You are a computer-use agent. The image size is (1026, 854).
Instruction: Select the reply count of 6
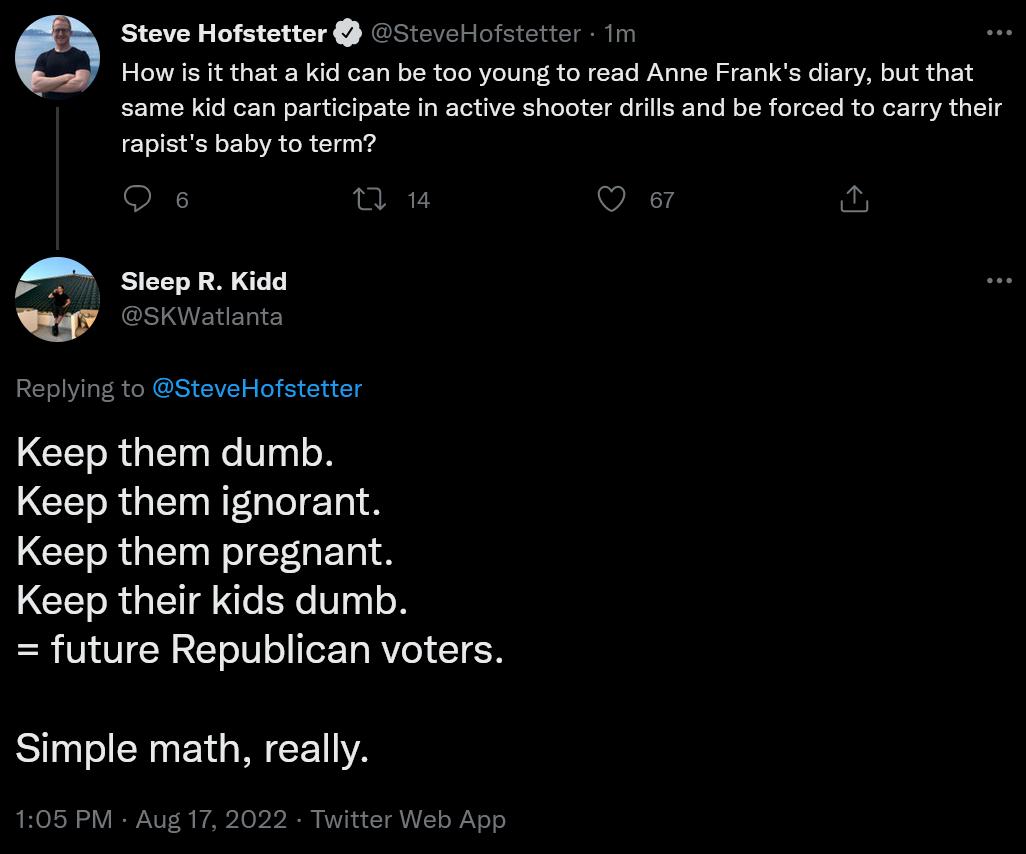pos(181,200)
